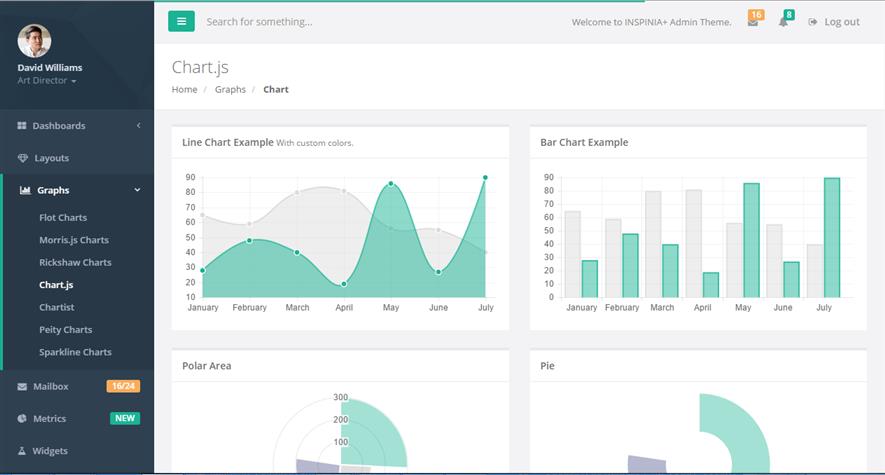Click the green hamburger menu toggle button
The image size is (885, 475).
pyautogui.click(x=181, y=21)
